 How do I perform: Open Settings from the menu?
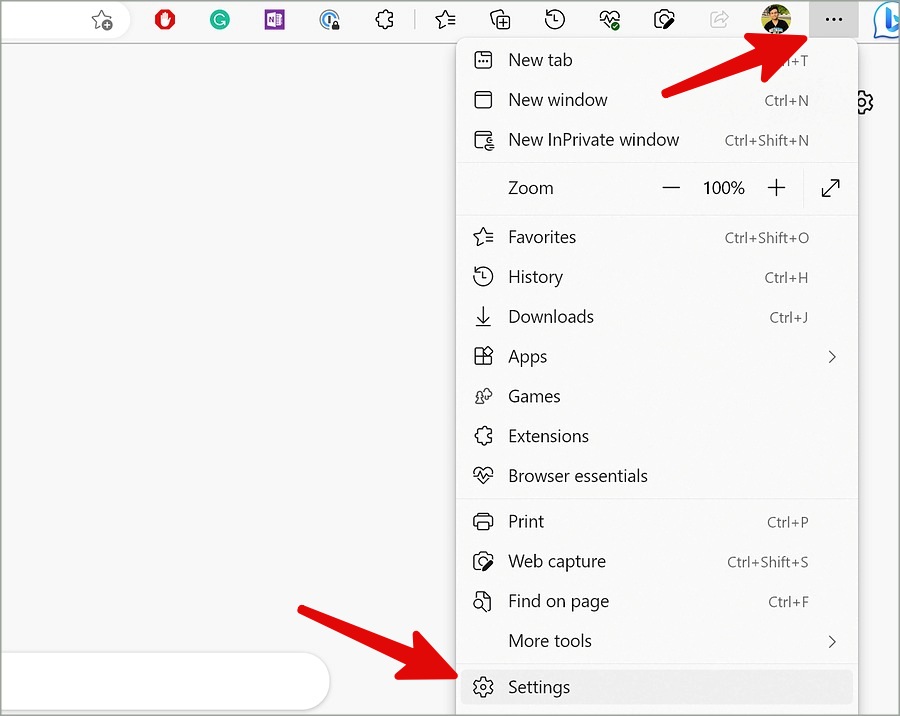coord(657,687)
